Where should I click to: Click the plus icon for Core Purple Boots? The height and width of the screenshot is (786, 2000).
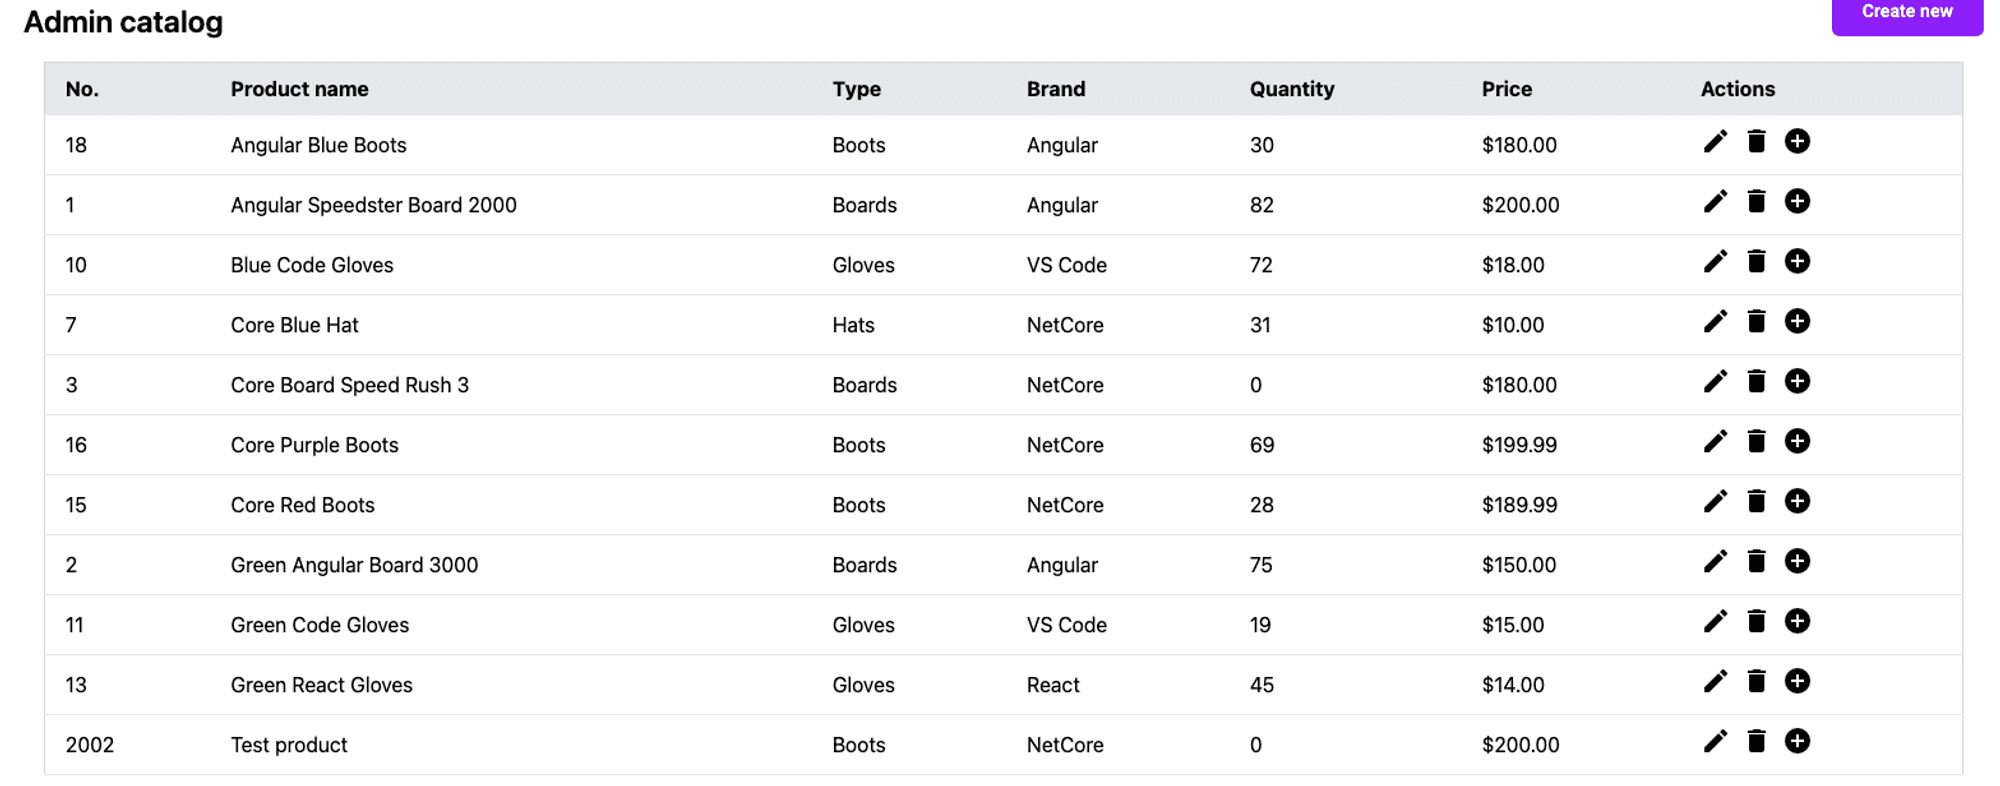(x=1797, y=442)
